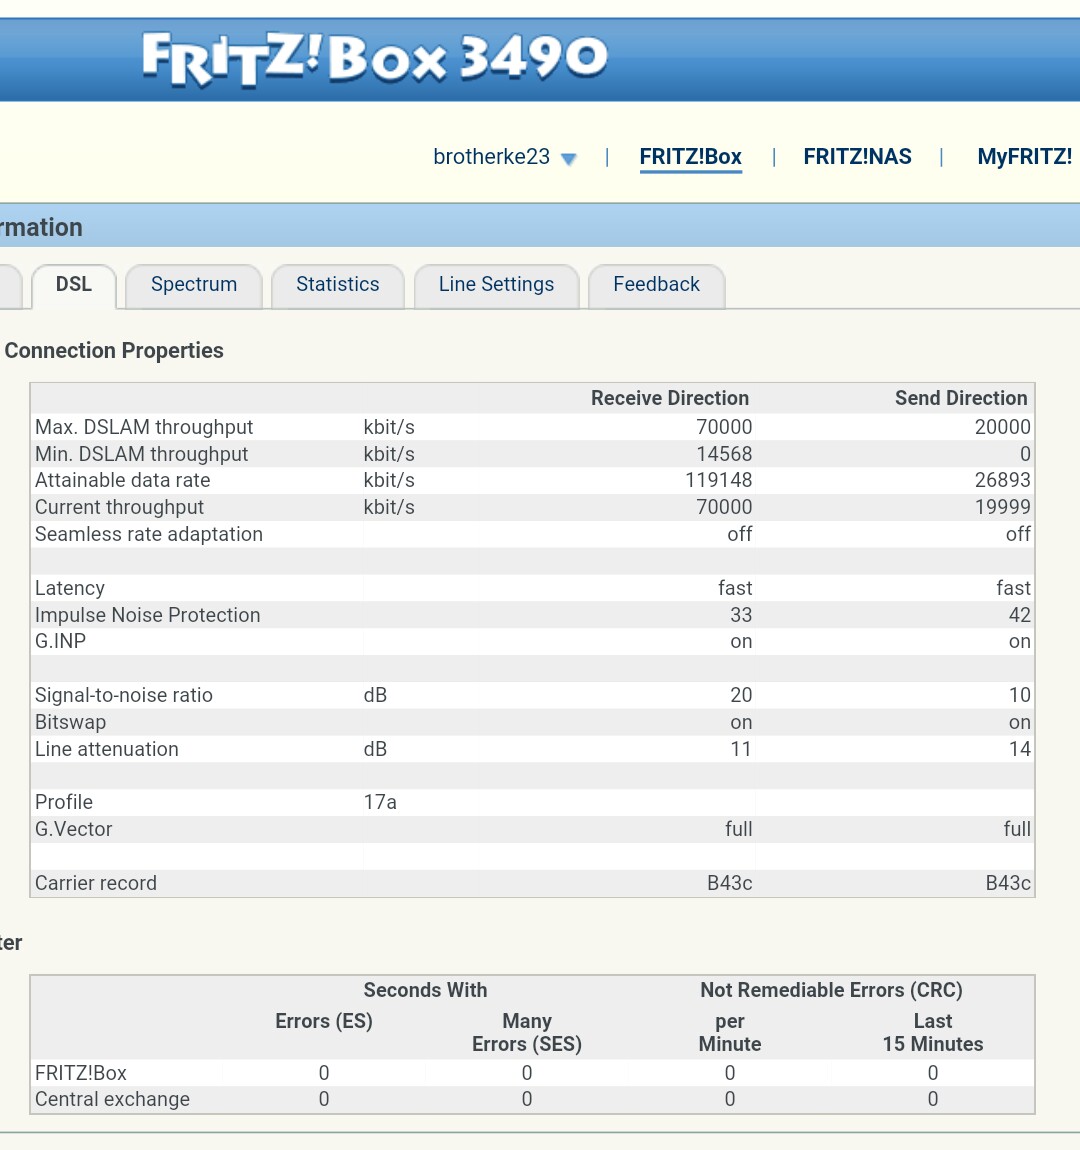Click the Central exchange row label
The image size is (1080, 1150).
pos(112,1099)
